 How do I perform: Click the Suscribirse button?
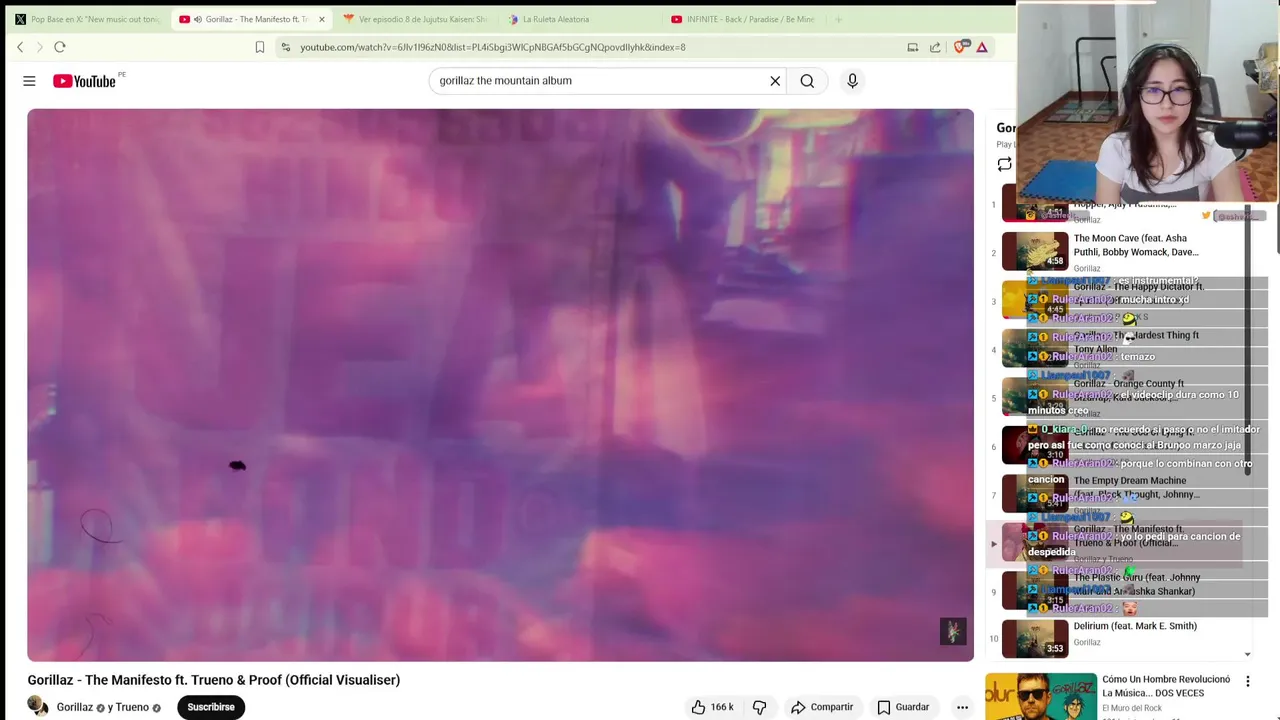[x=211, y=707]
